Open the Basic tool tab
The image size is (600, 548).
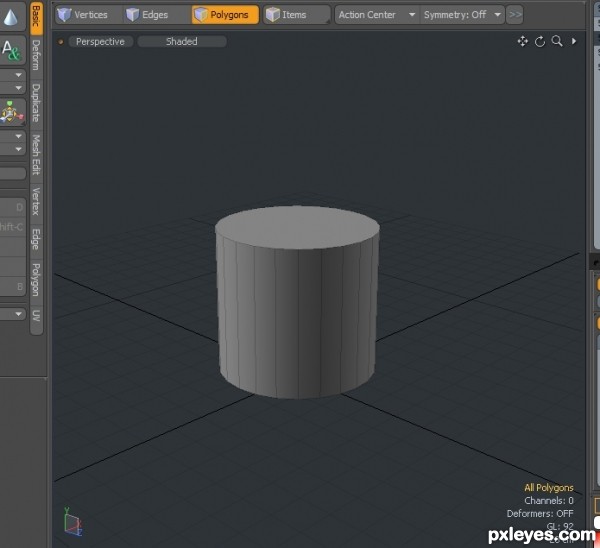pos(36,17)
